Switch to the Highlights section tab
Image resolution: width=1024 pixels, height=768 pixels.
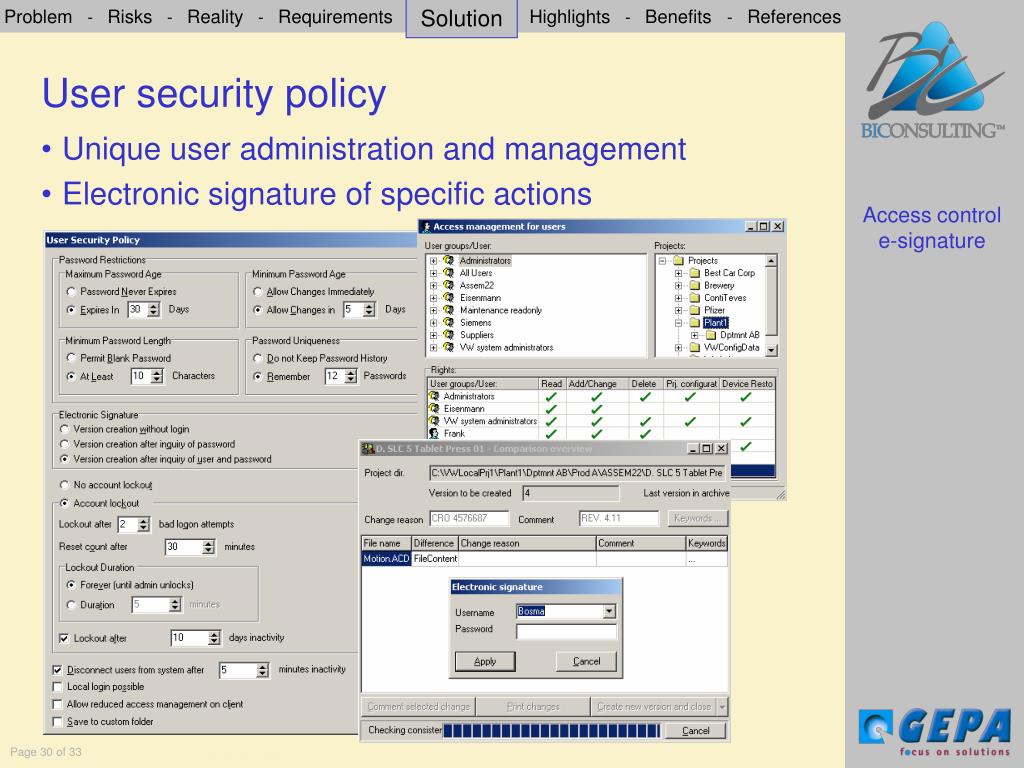[569, 16]
